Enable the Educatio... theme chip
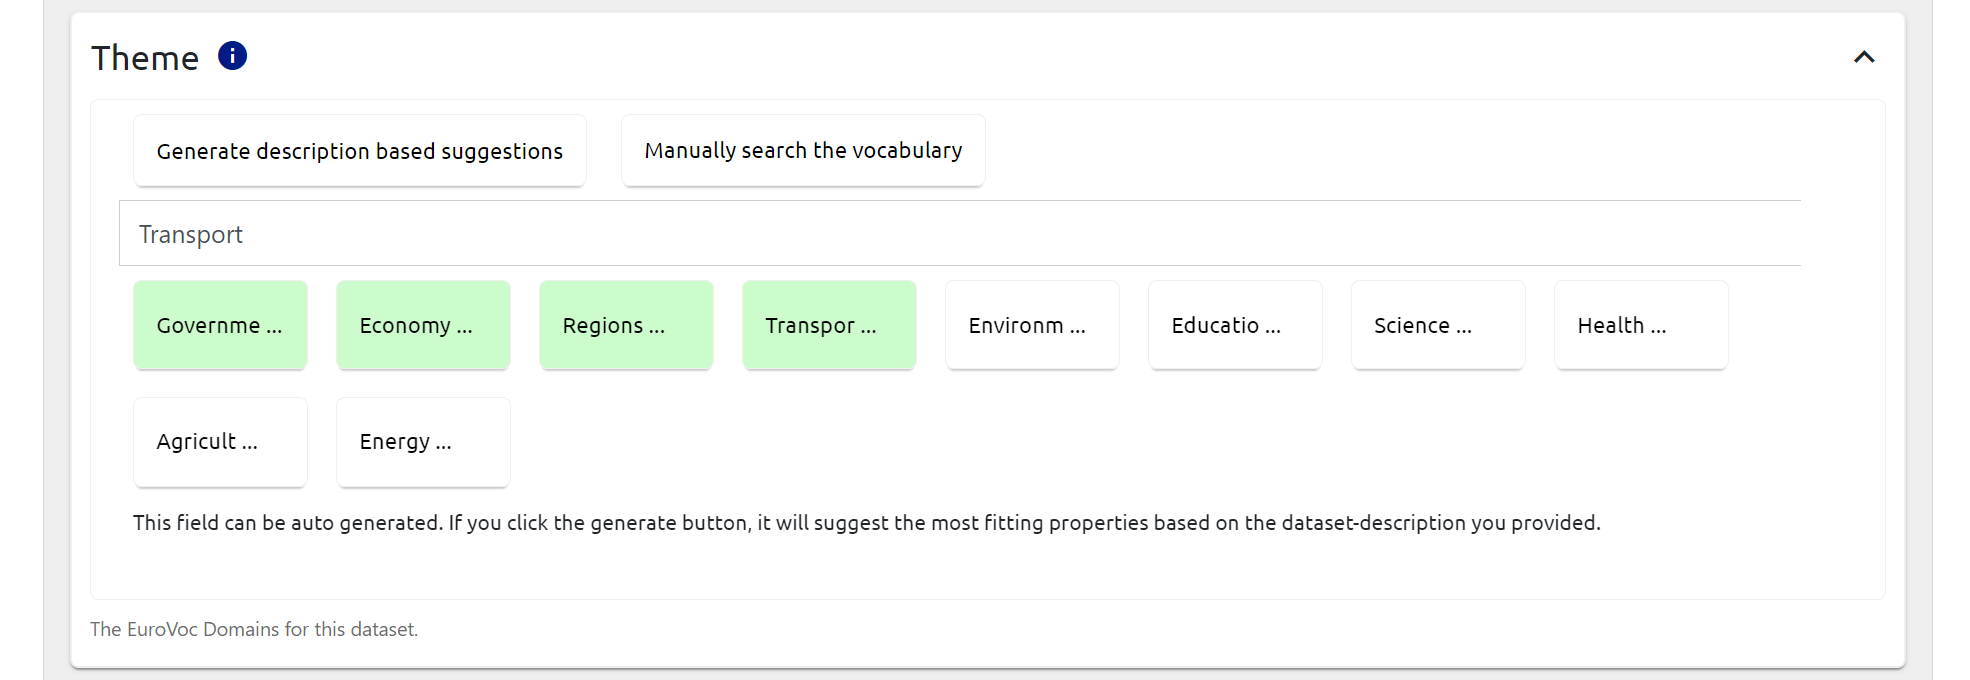The height and width of the screenshot is (680, 1970). pyautogui.click(x=1235, y=326)
